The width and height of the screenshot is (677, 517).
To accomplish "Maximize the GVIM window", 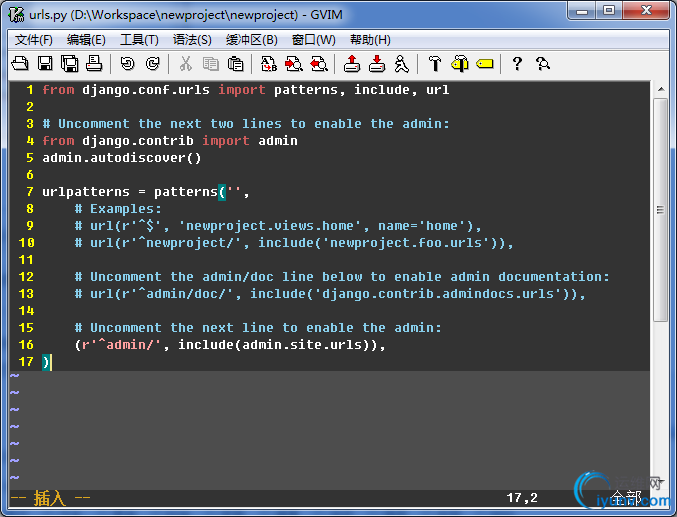I will click(x=609, y=10).
